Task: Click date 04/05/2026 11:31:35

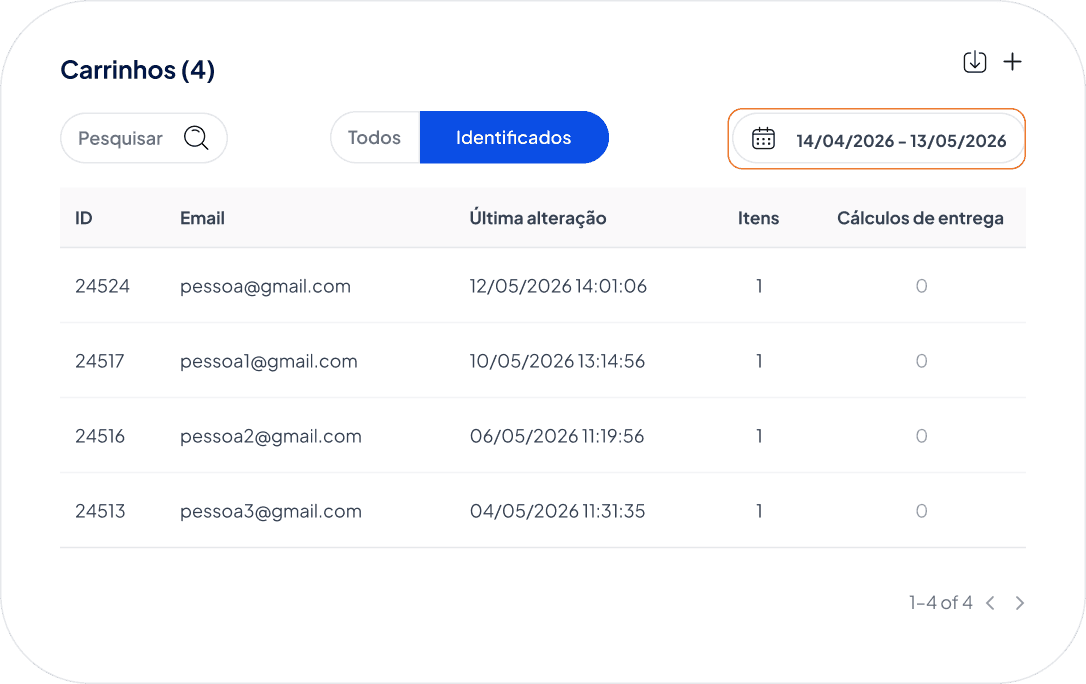Action: point(558,511)
